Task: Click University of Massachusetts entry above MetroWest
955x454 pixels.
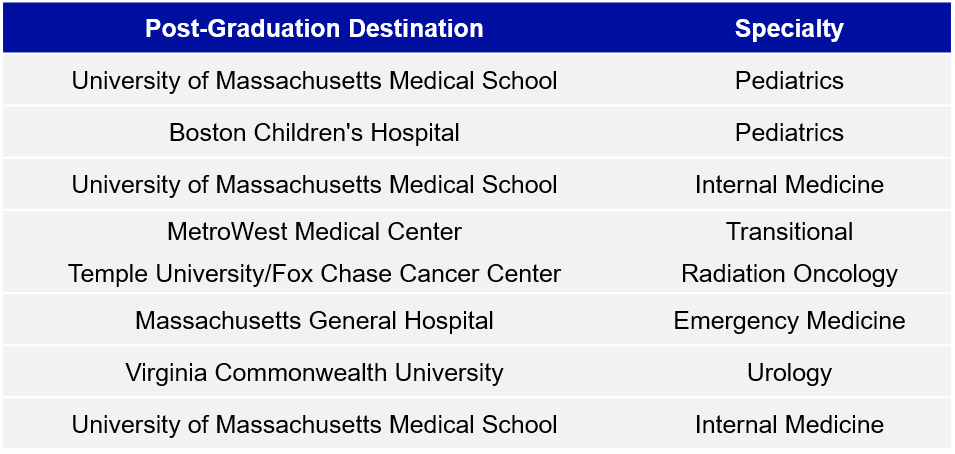Action: tap(314, 184)
